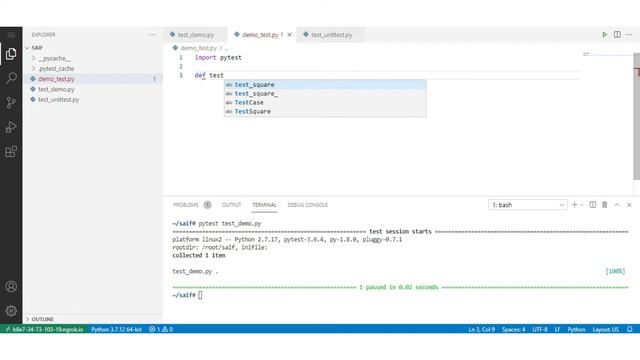This screenshot has height=360, width=640.
Task: Click Layout: US in status bar
Action: point(606,329)
